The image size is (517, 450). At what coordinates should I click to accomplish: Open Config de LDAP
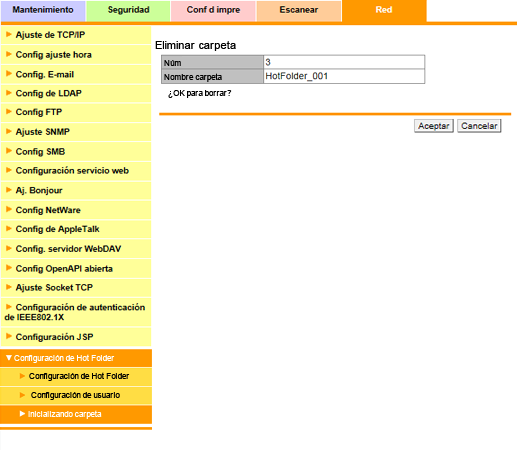(x=76, y=93)
